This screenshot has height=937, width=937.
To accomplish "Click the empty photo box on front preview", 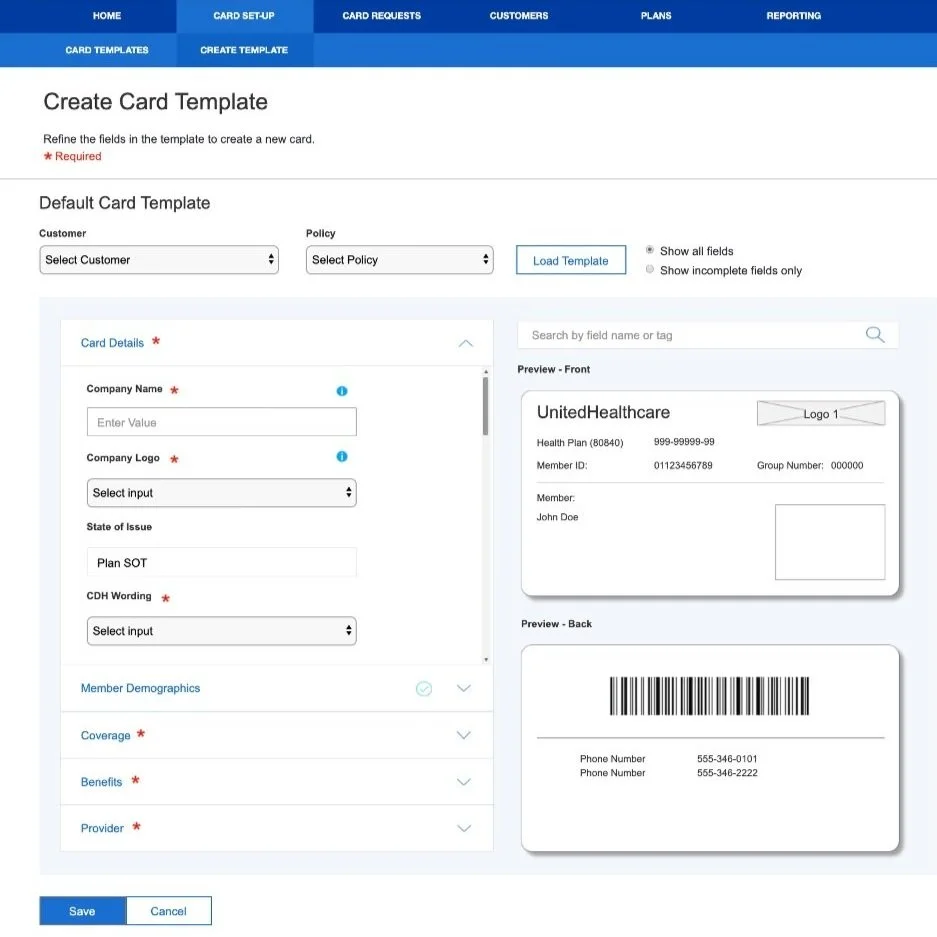I will pos(829,542).
